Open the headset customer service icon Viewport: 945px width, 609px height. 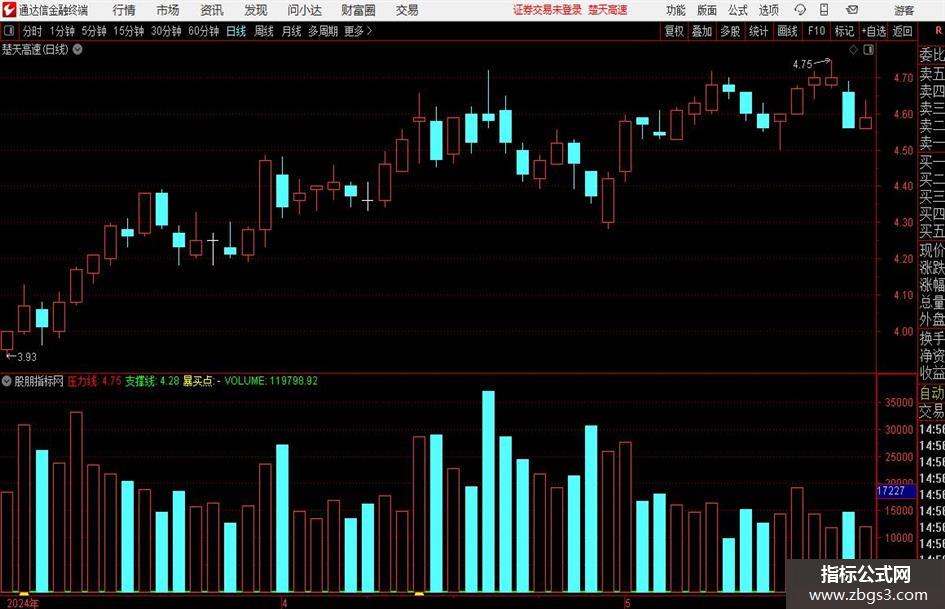(x=800, y=10)
